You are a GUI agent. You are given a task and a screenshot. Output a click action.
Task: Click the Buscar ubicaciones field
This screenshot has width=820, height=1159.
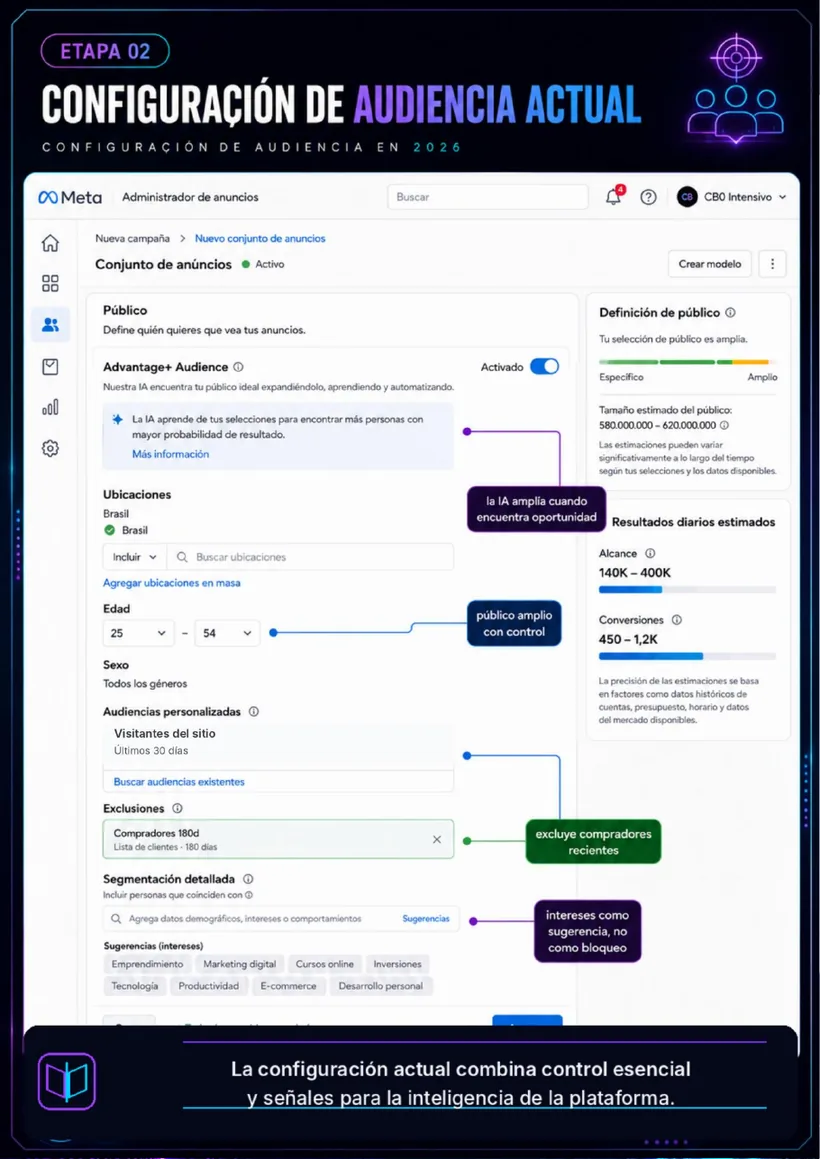click(x=311, y=557)
